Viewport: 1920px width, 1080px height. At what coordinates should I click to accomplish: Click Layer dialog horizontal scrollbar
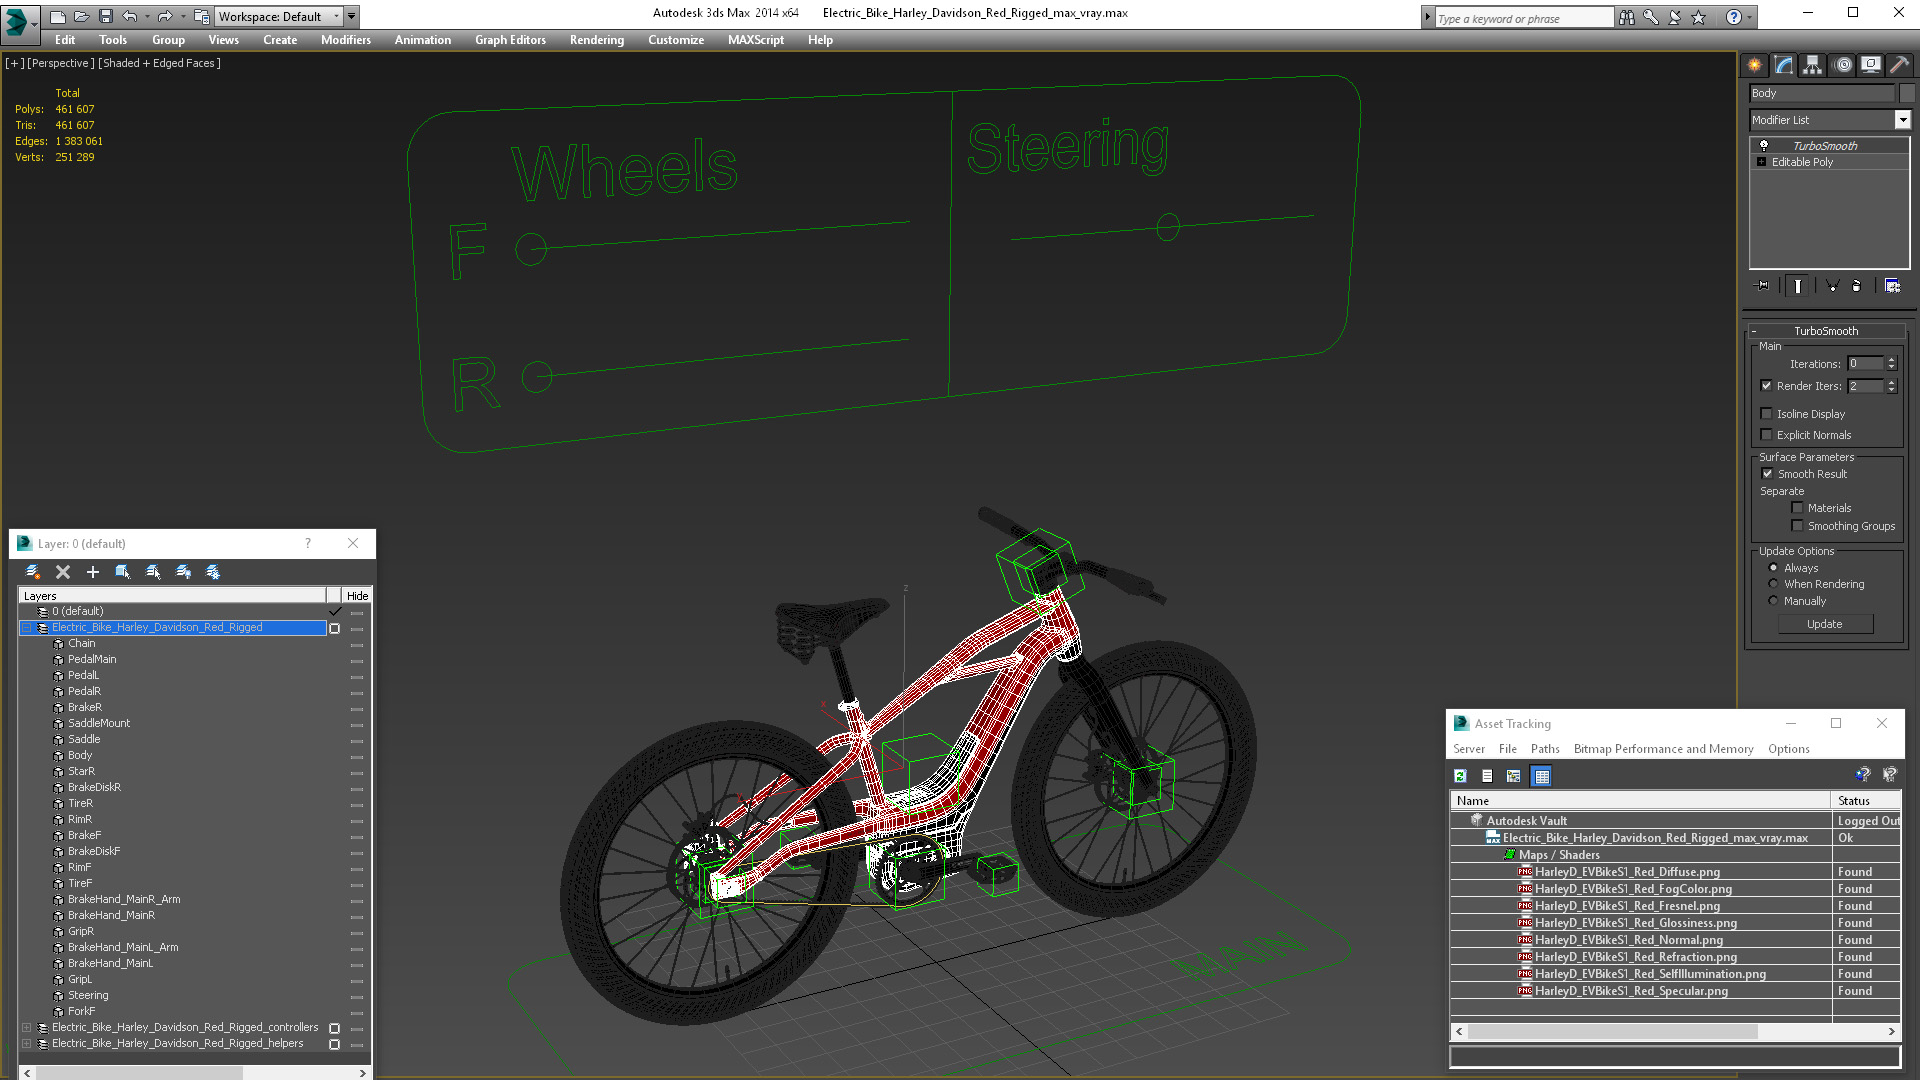(195, 1073)
